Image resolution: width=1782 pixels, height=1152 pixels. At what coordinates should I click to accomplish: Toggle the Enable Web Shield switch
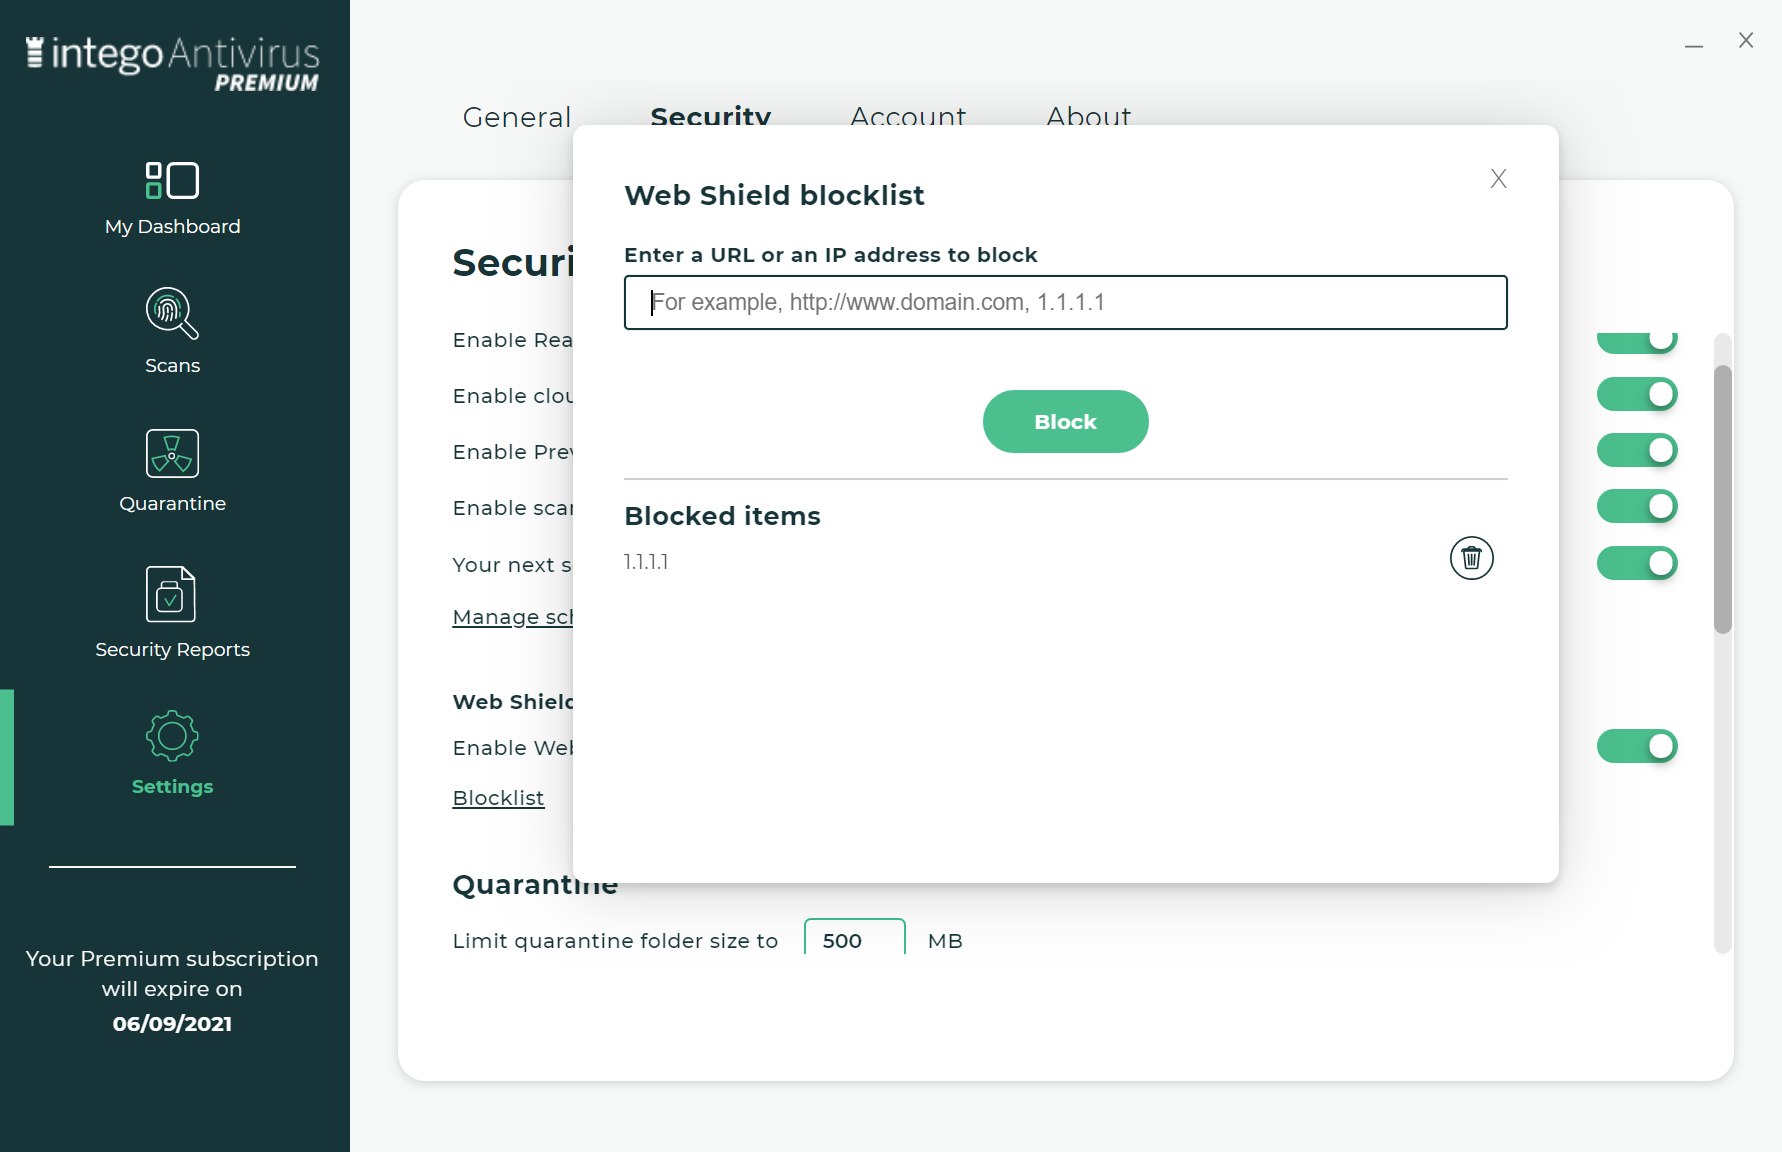(x=1637, y=746)
